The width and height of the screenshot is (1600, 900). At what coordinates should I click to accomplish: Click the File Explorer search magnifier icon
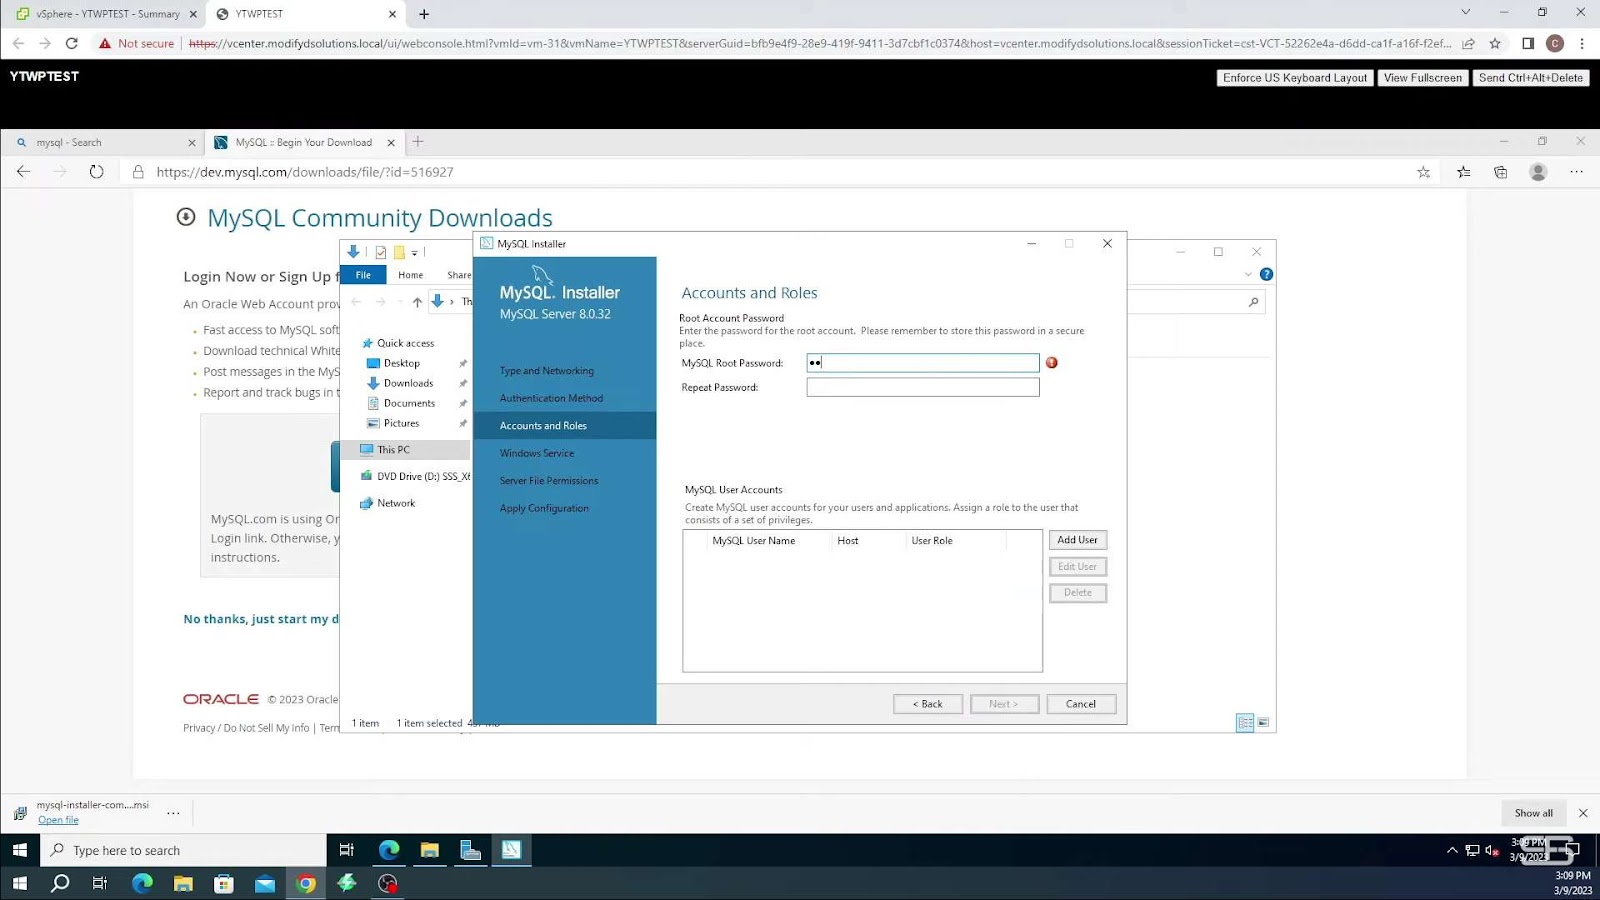click(x=1253, y=302)
